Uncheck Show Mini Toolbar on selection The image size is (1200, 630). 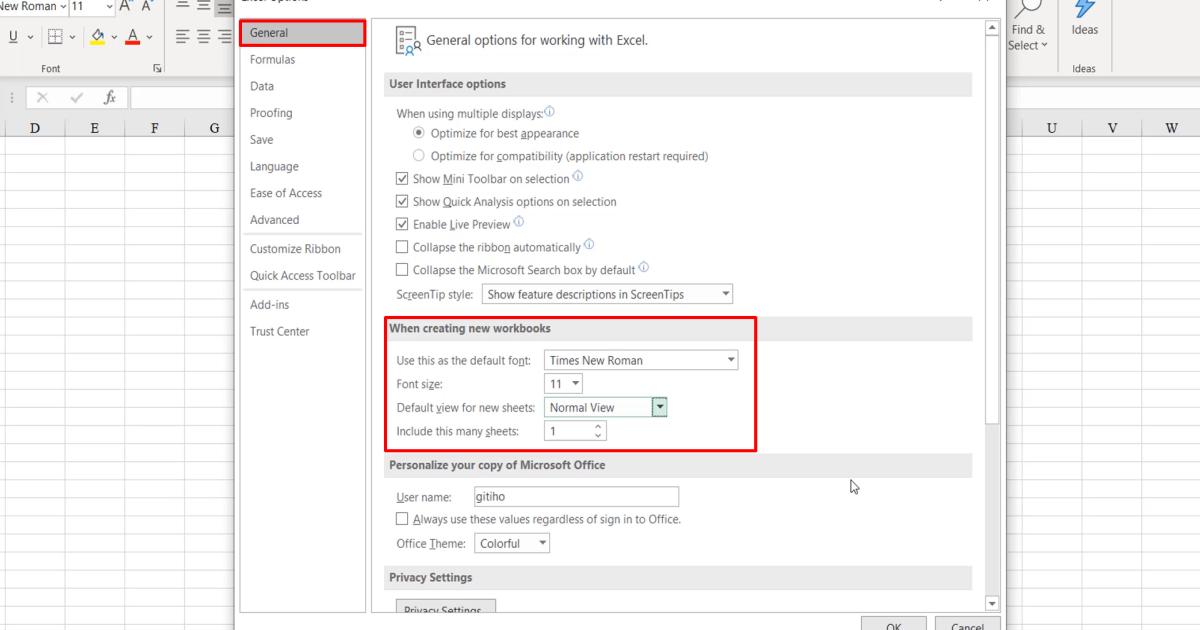(x=403, y=178)
